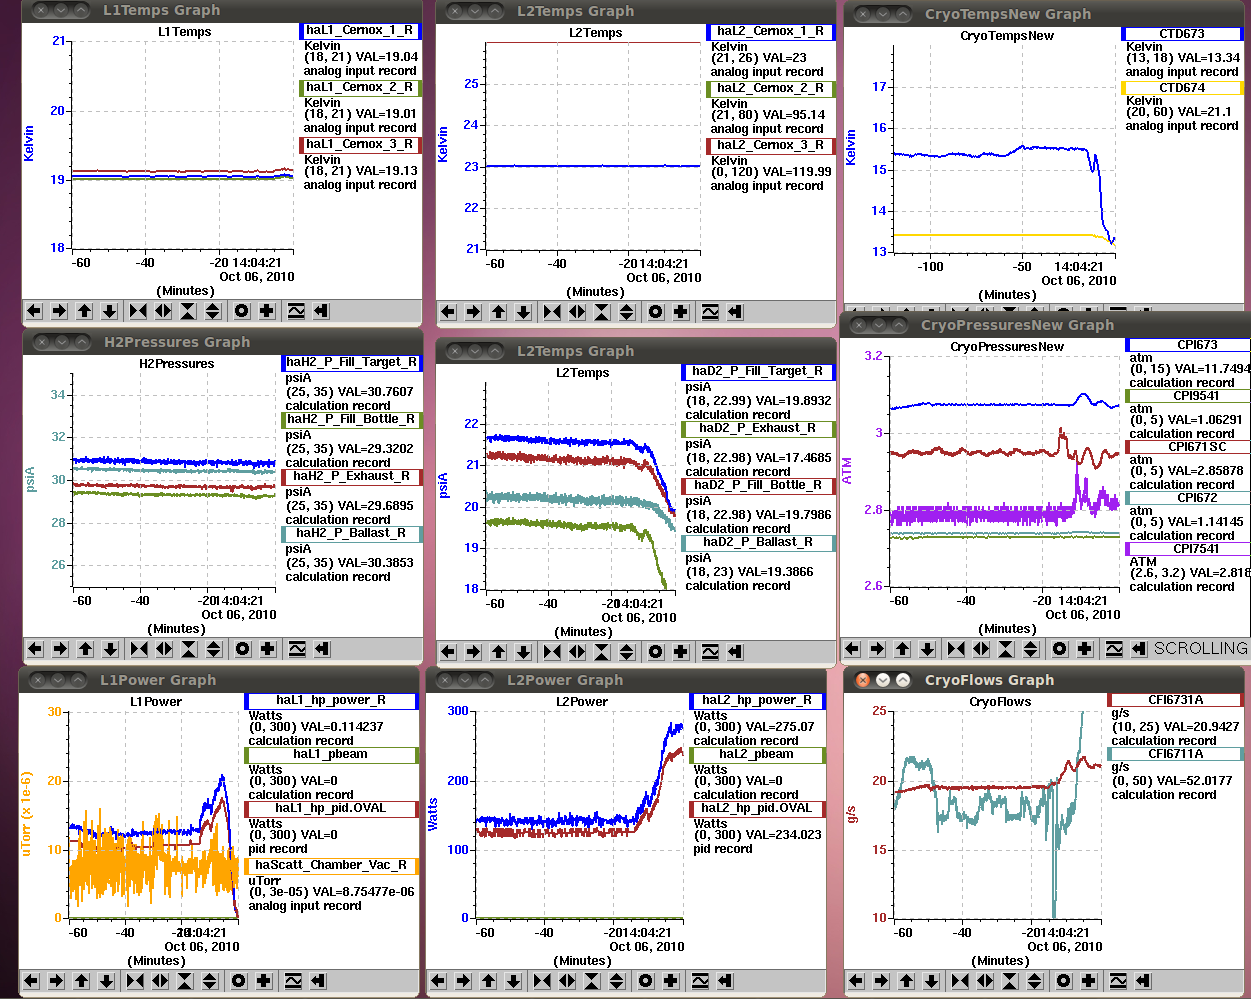
Task: Select the haL2_hp_power_R legend entry
Action: click(x=758, y=701)
